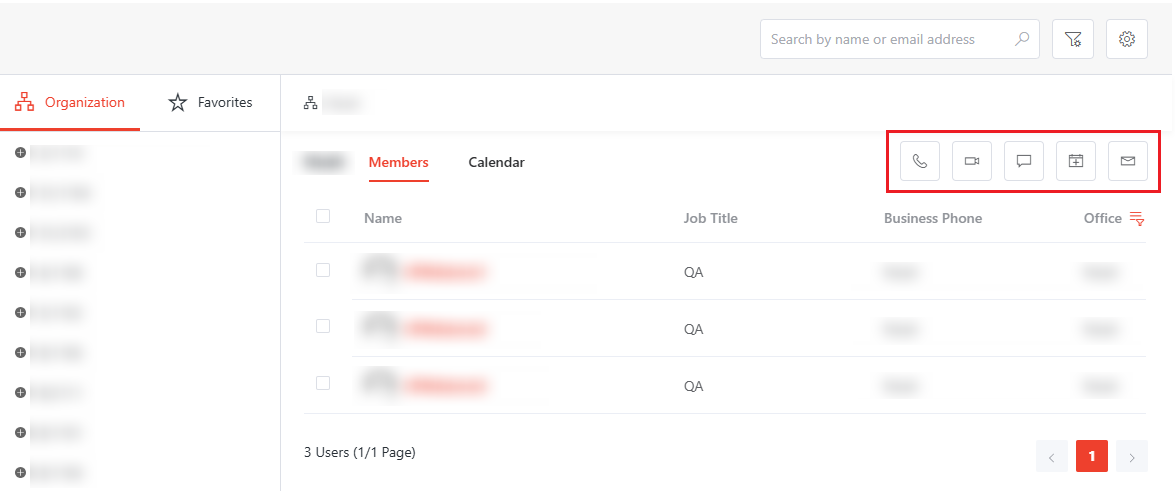Viewport: 1175px width, 491px height.
Task: Open the filter settings icon near search
Action: (1073, 39)
